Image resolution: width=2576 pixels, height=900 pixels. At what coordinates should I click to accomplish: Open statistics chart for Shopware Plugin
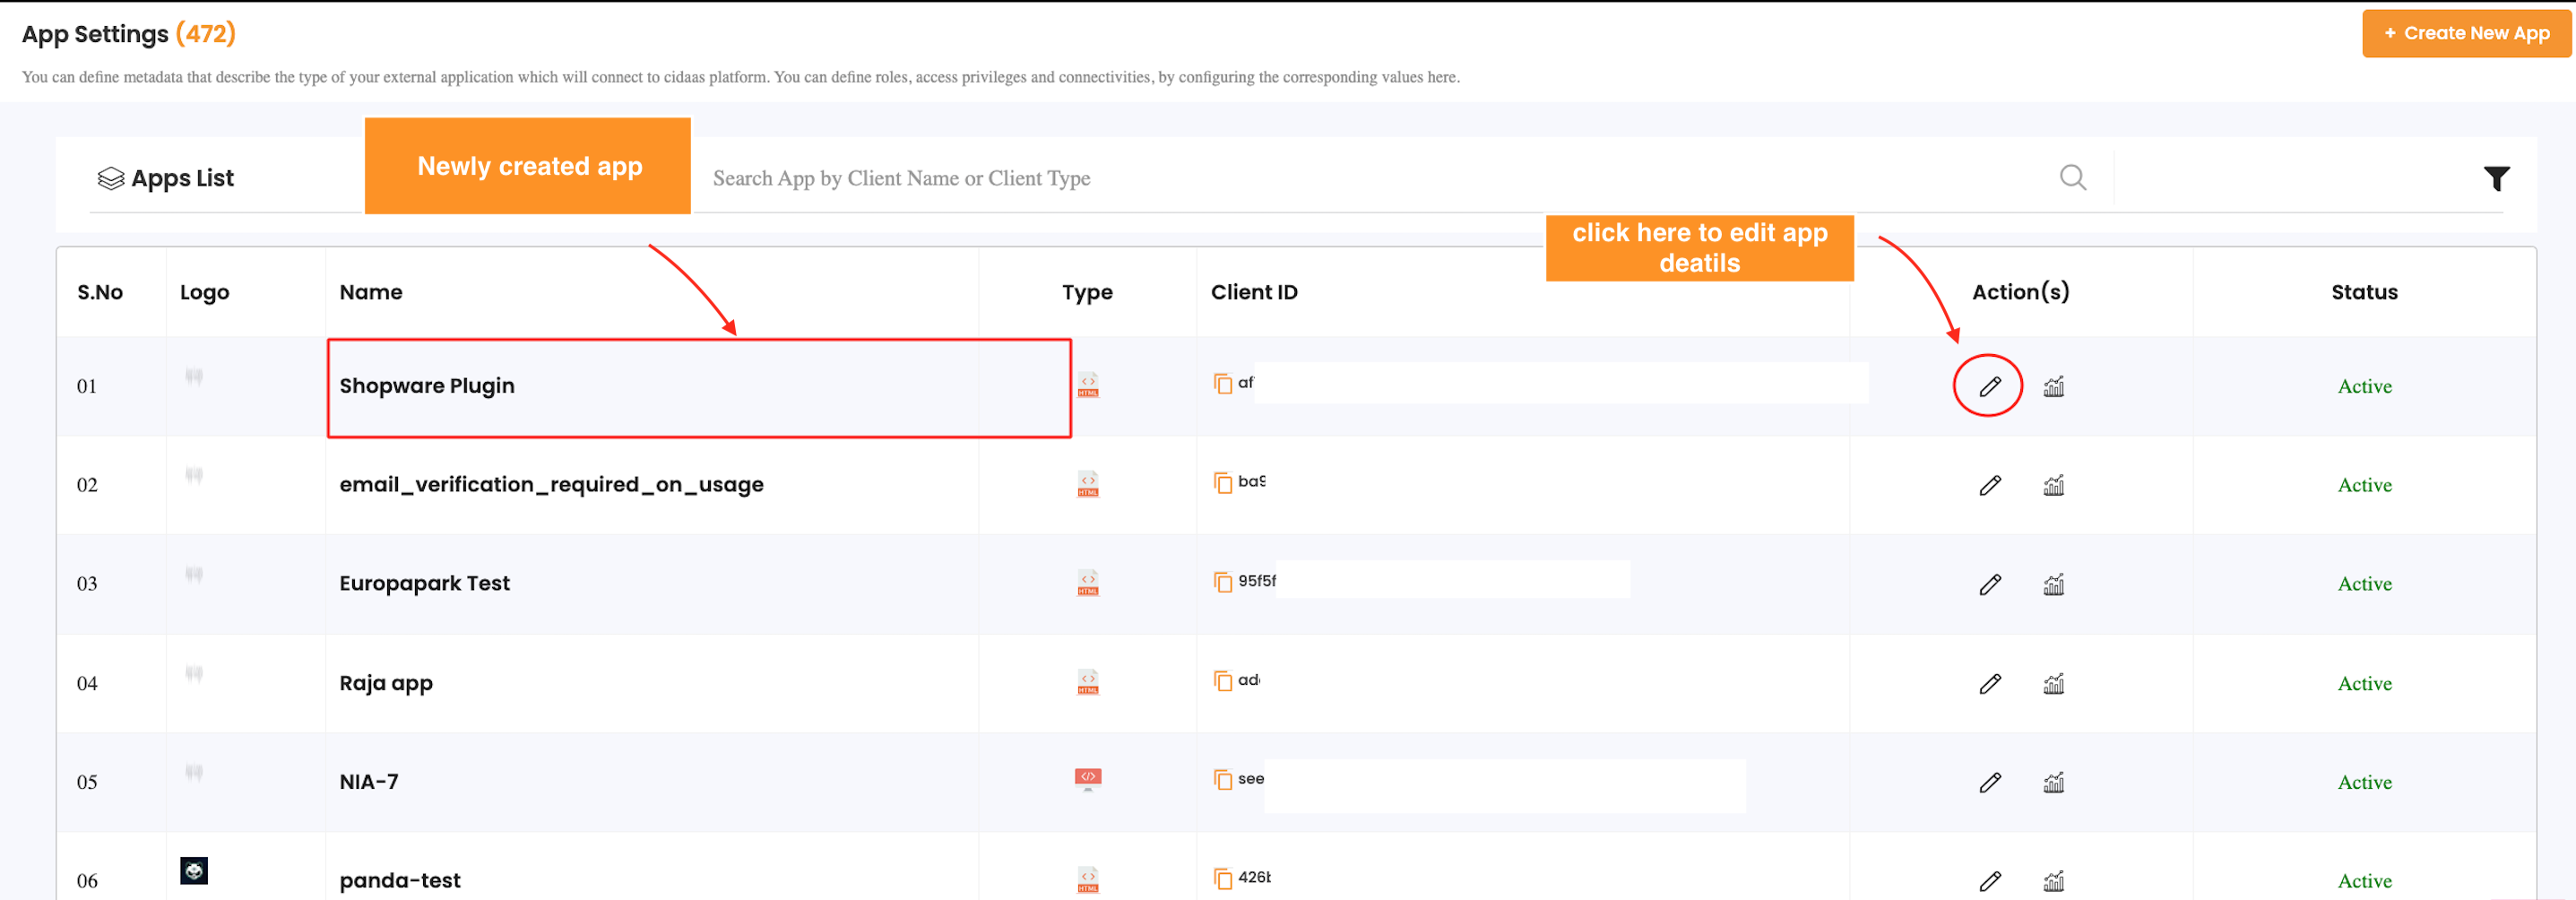(x=2053, y=386)
